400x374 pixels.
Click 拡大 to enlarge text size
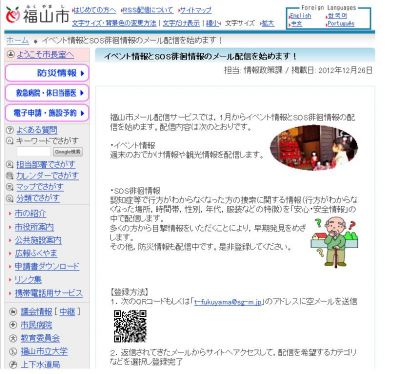[268, 23]
